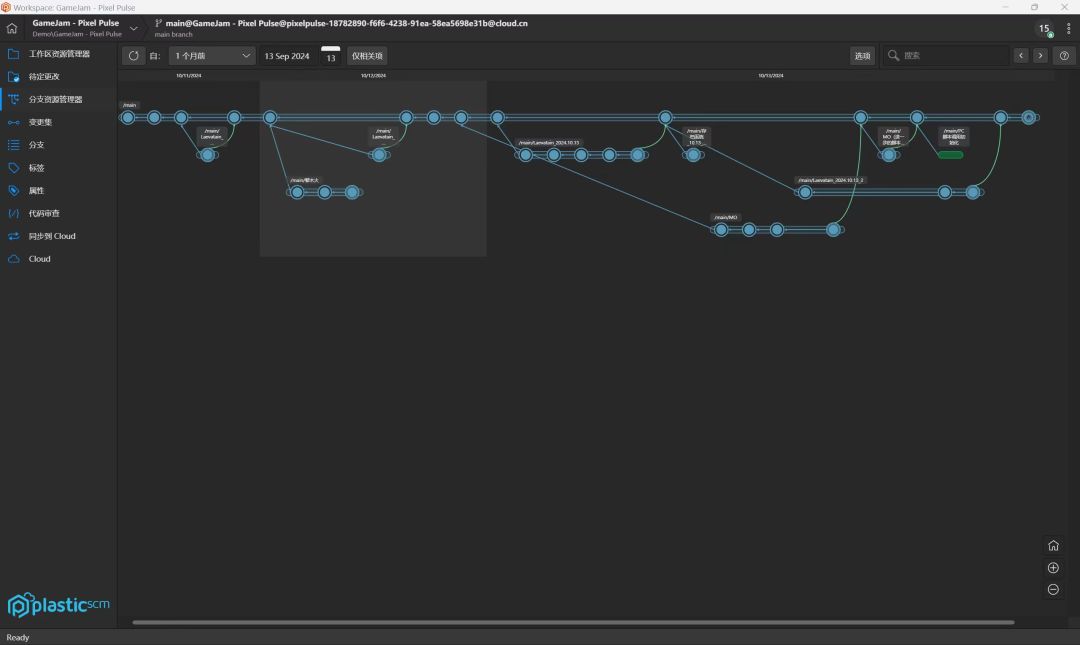Zoom in on the branch diagram
This screenshot has height=645, width=1080.
tap(1053, 568)
